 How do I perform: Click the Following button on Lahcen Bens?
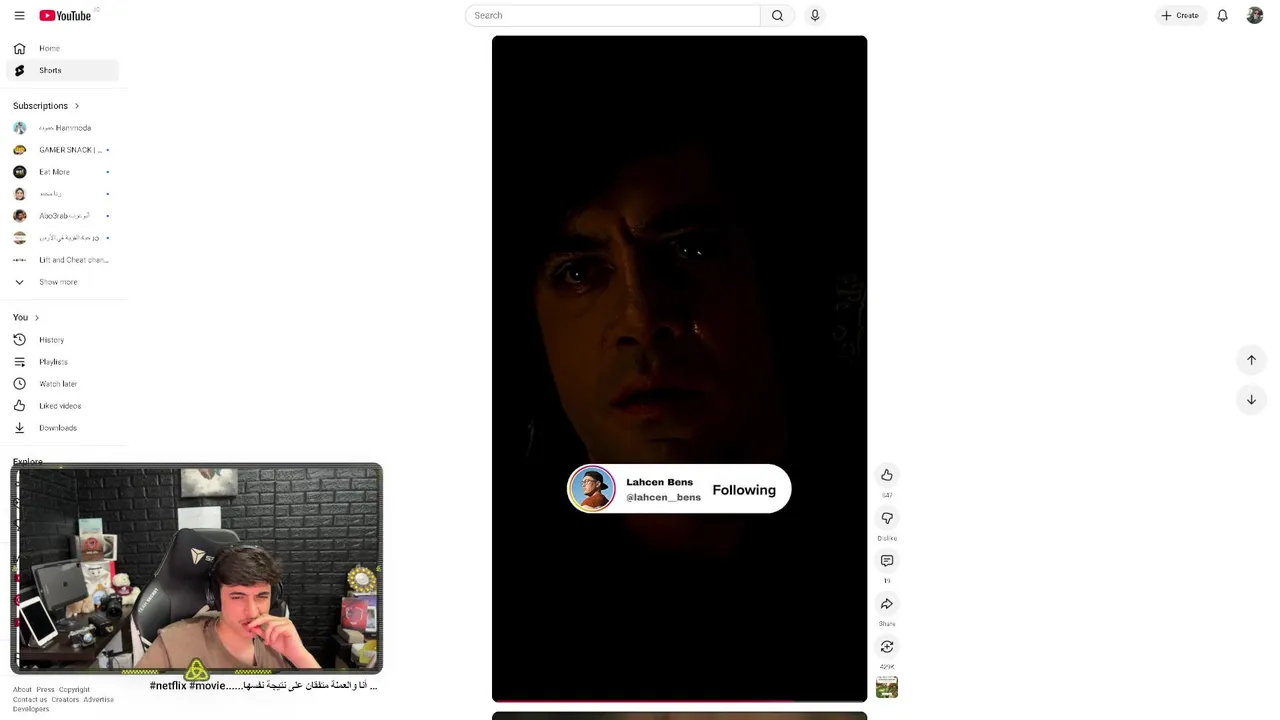tap(744, 490)
